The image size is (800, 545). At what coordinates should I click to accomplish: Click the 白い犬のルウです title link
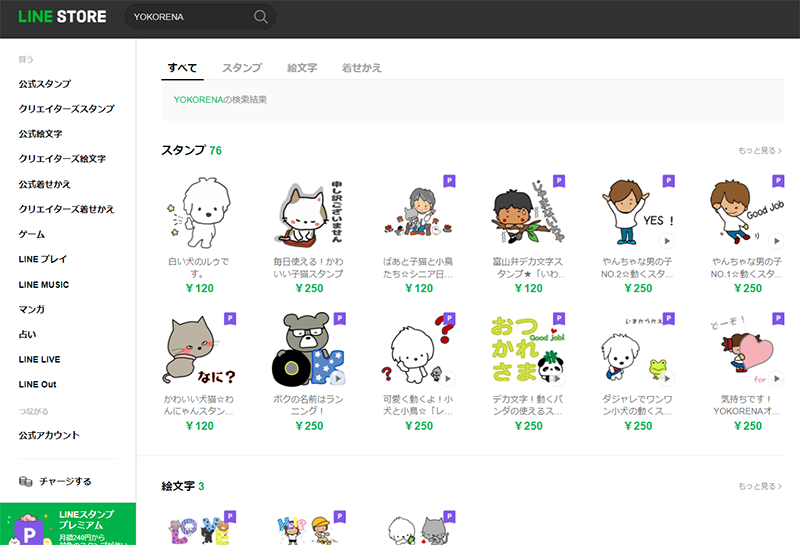click(199, 267)
